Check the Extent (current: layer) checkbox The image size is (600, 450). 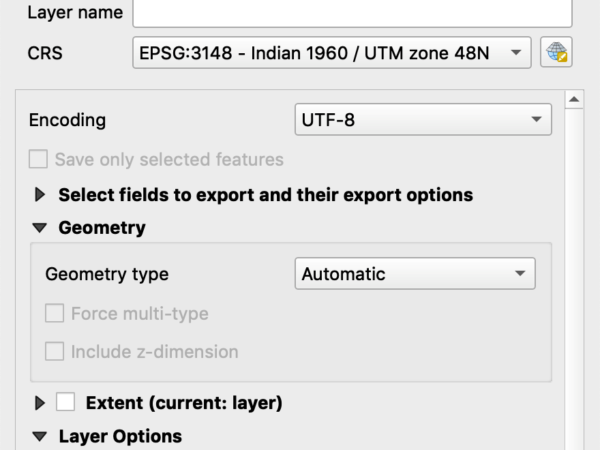tap(65, 402)
